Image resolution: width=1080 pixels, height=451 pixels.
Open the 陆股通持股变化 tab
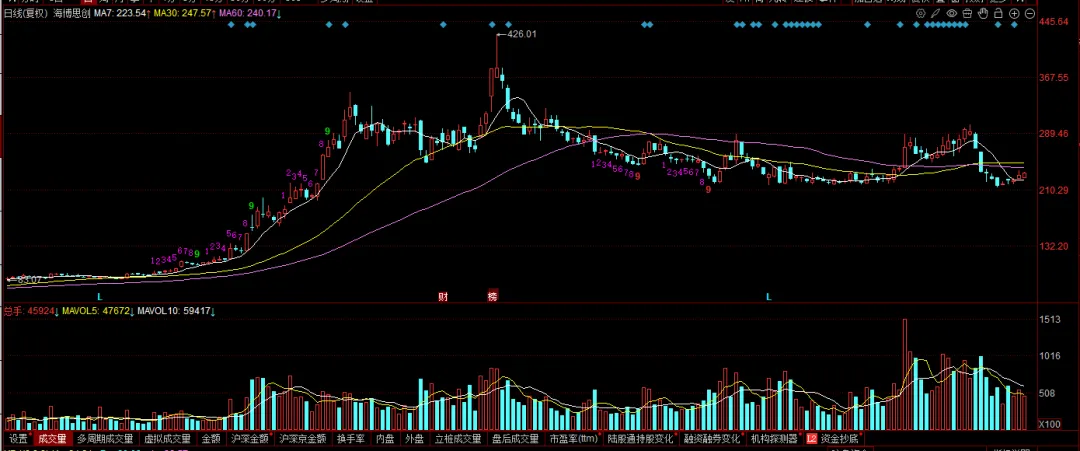641,438
